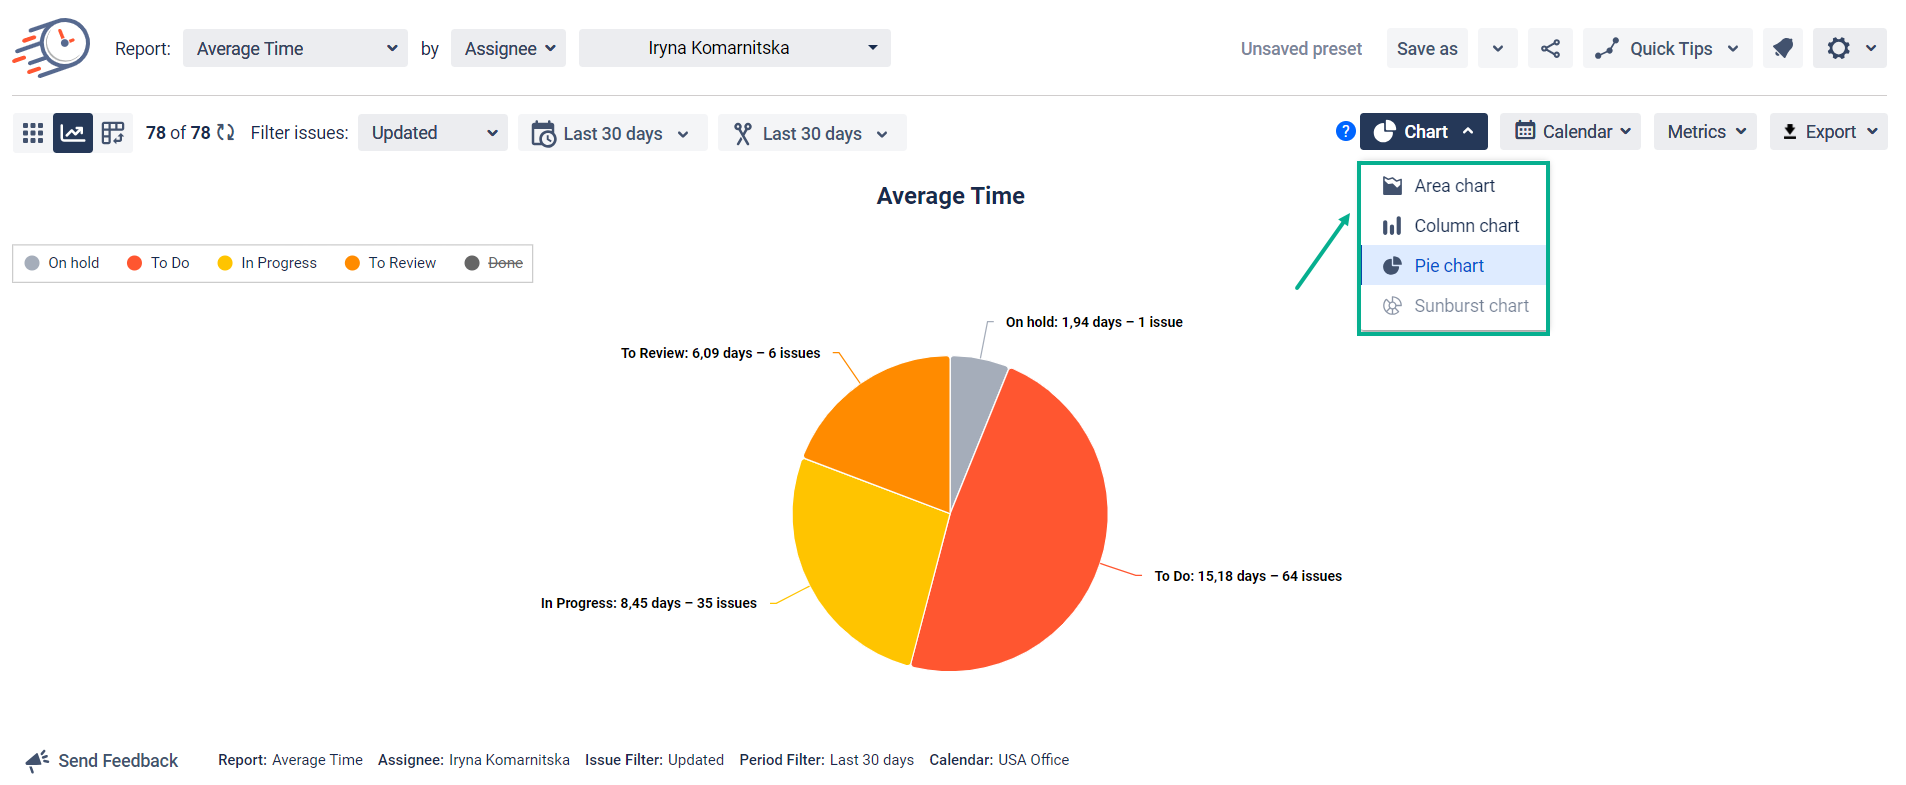The width and height of the screenshot is (1906, 785).
Task: Click the share preset icon
Action: pyautogui.click(x=1550, y=49)
